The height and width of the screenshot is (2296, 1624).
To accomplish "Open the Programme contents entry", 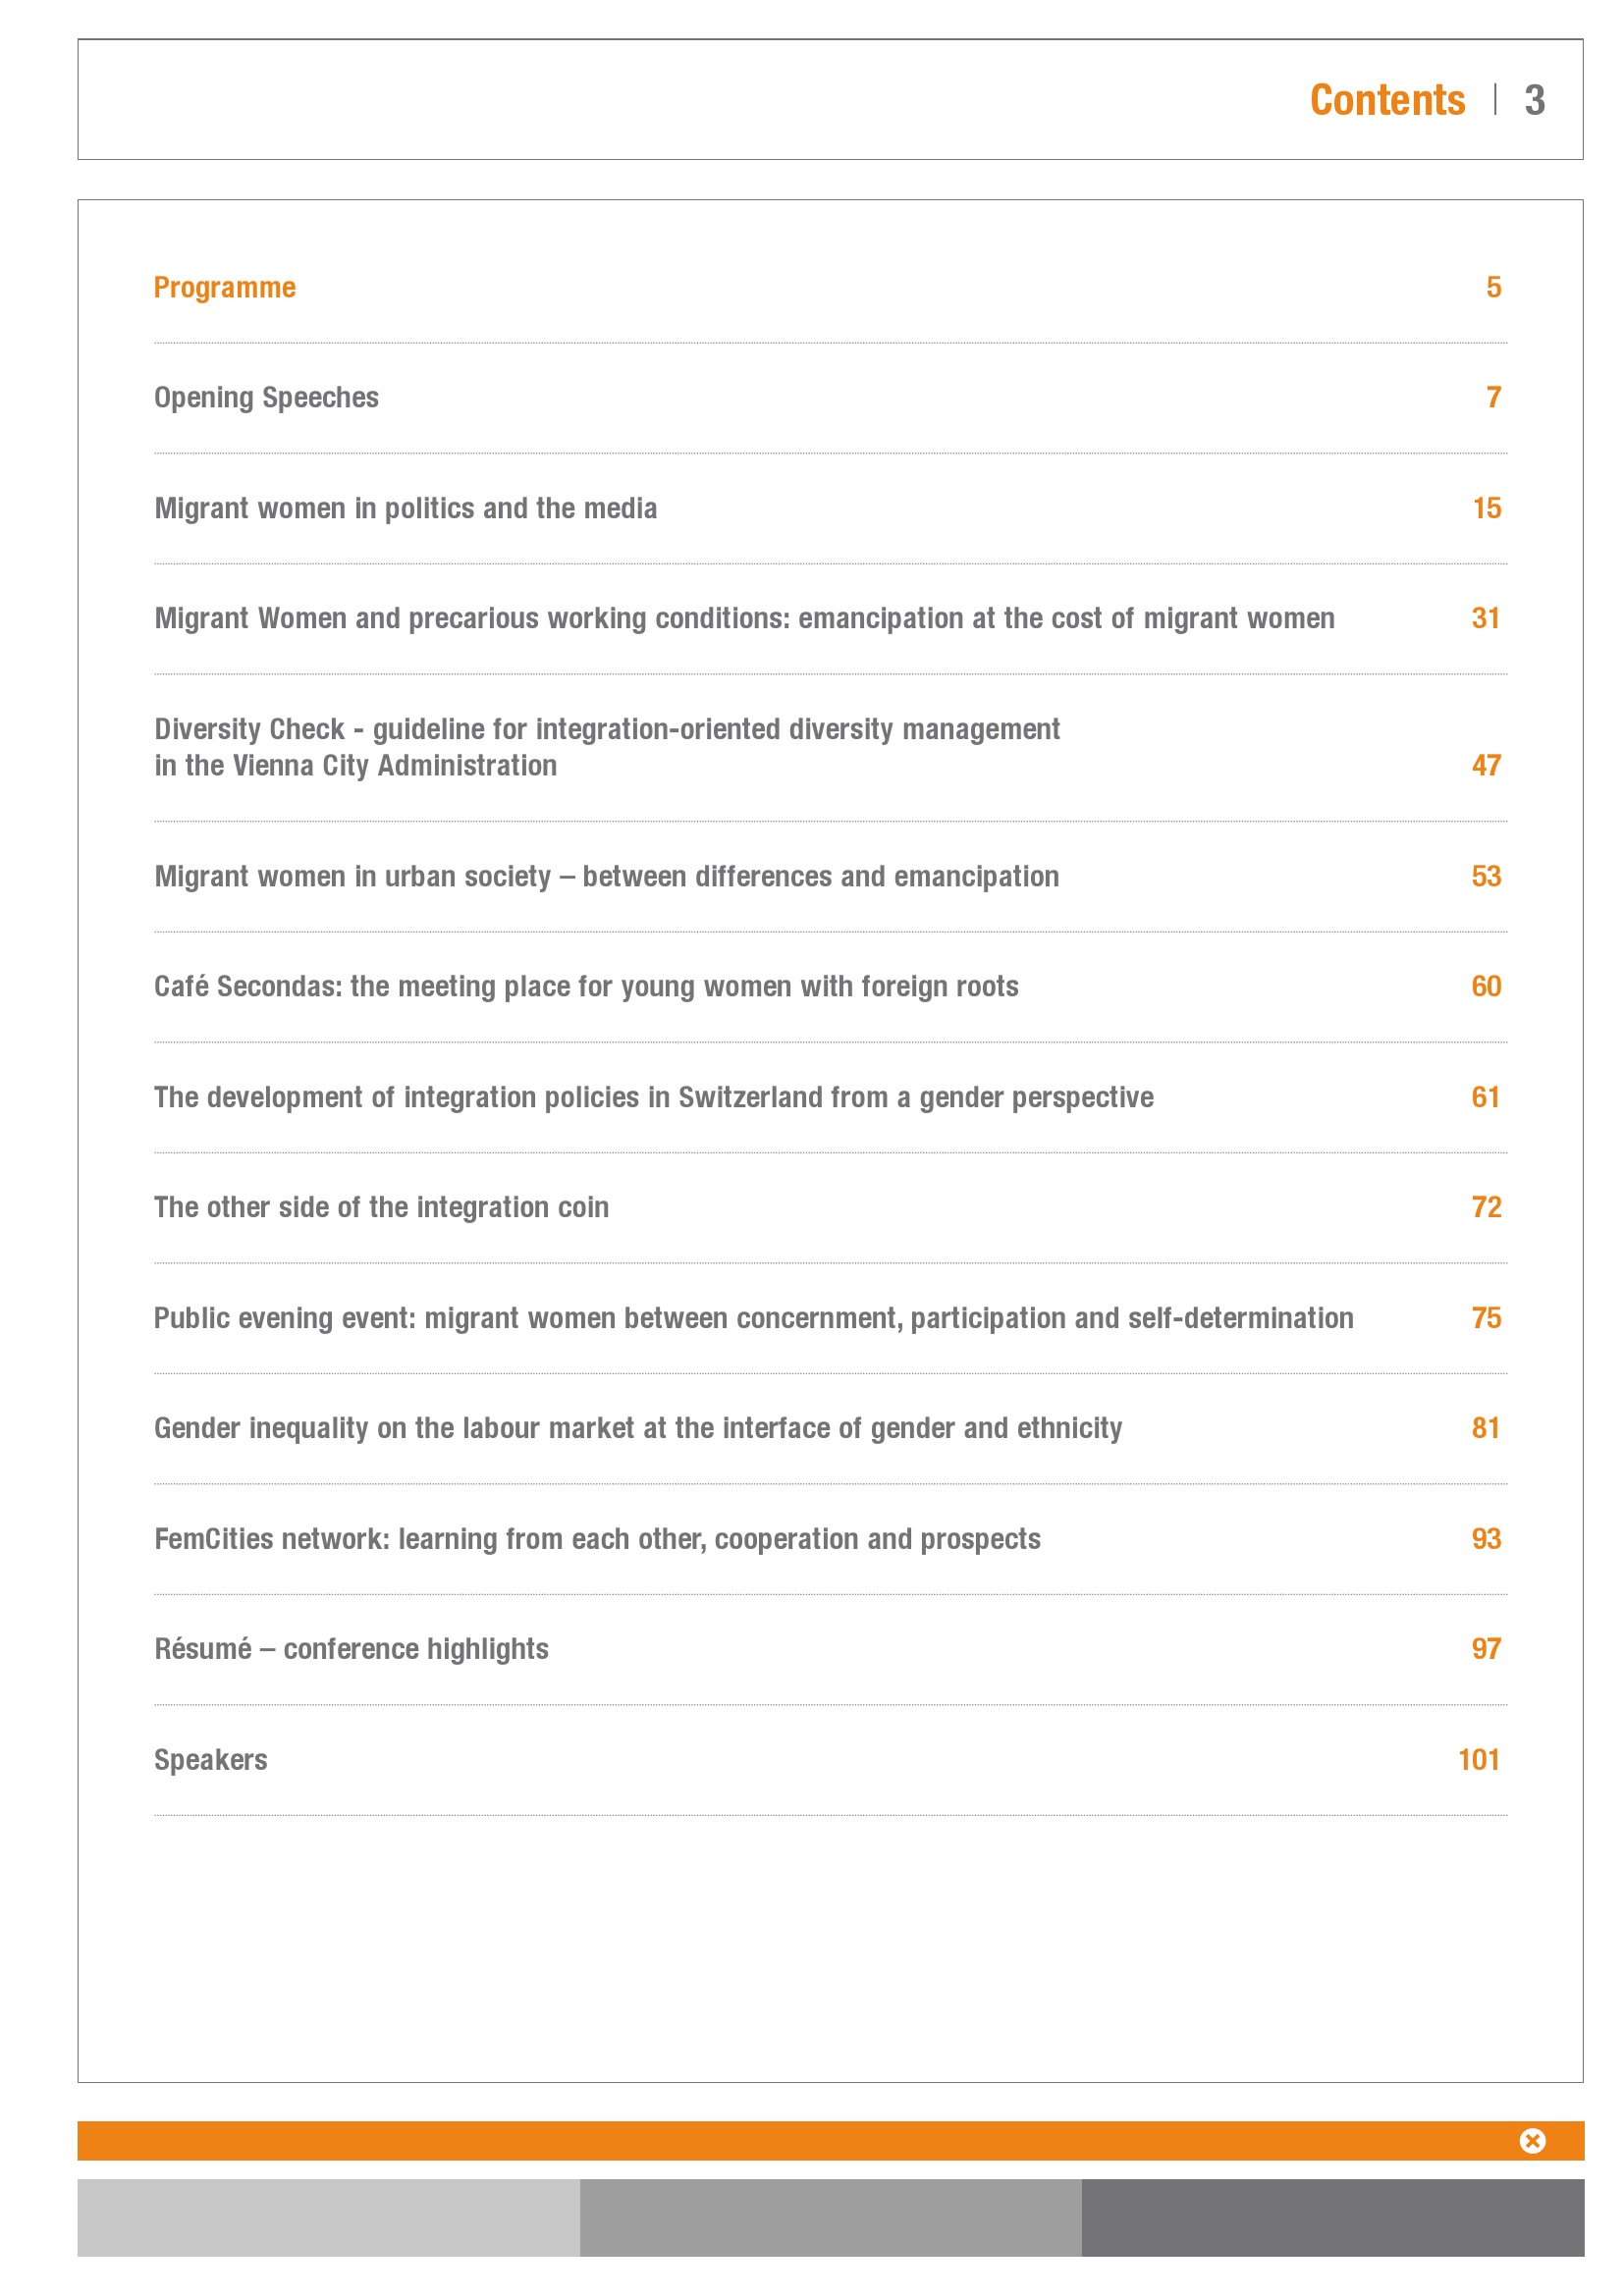I will (225, 288).
